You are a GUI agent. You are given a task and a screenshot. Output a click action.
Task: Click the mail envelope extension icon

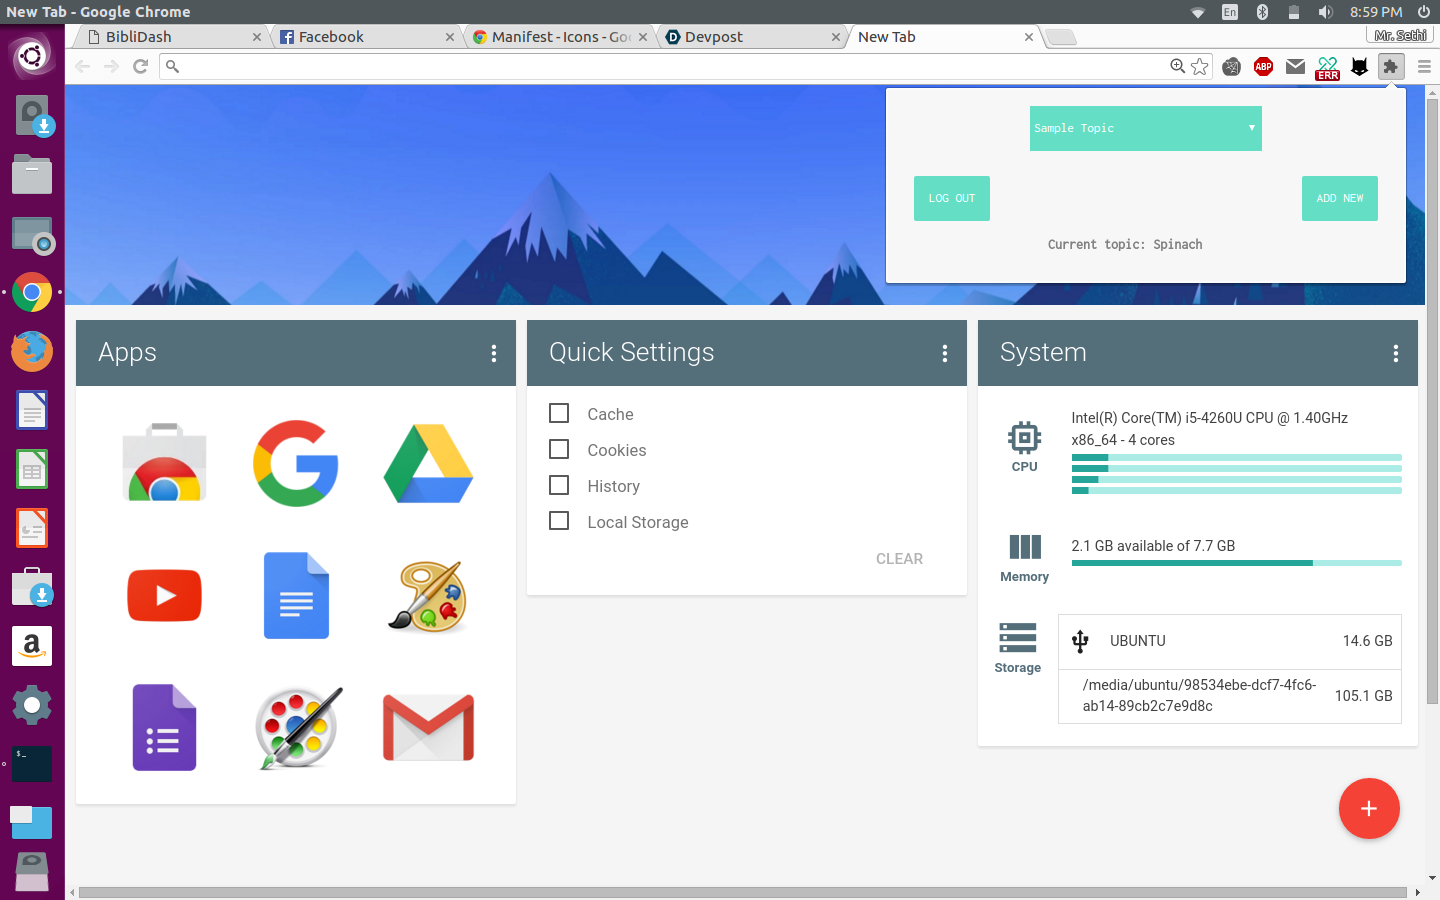click(1295, 66)
